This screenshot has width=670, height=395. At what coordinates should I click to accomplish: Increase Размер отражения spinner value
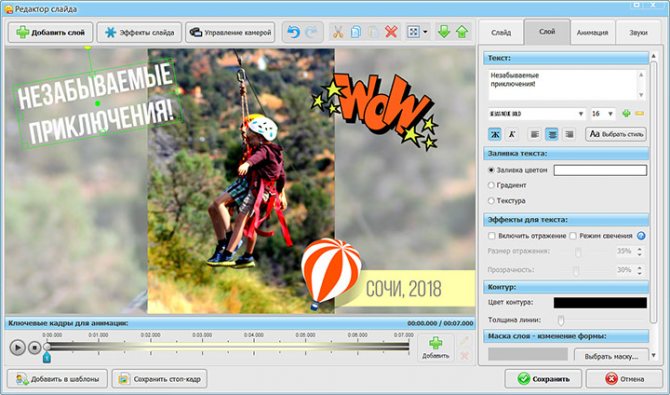[x=640, y=248]
